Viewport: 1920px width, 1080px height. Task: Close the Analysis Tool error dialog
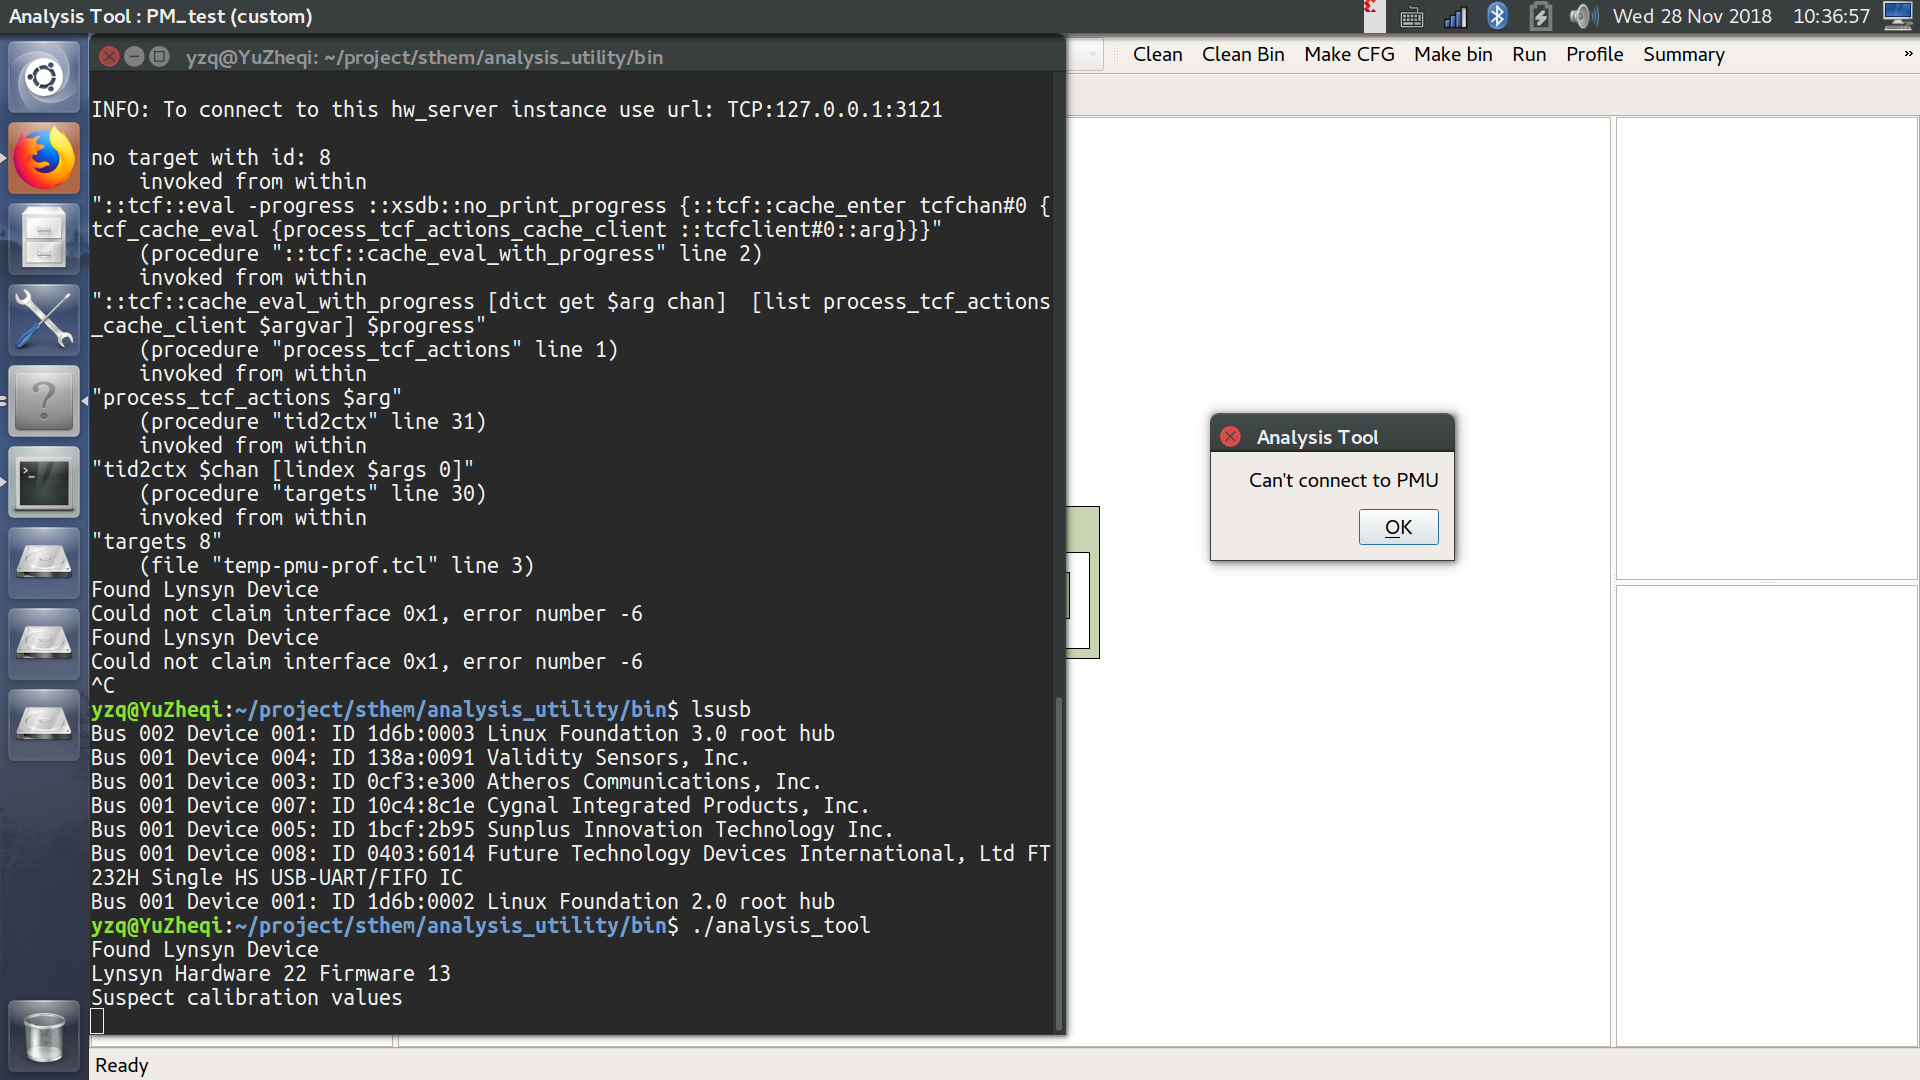click(x=1231, y=437)
